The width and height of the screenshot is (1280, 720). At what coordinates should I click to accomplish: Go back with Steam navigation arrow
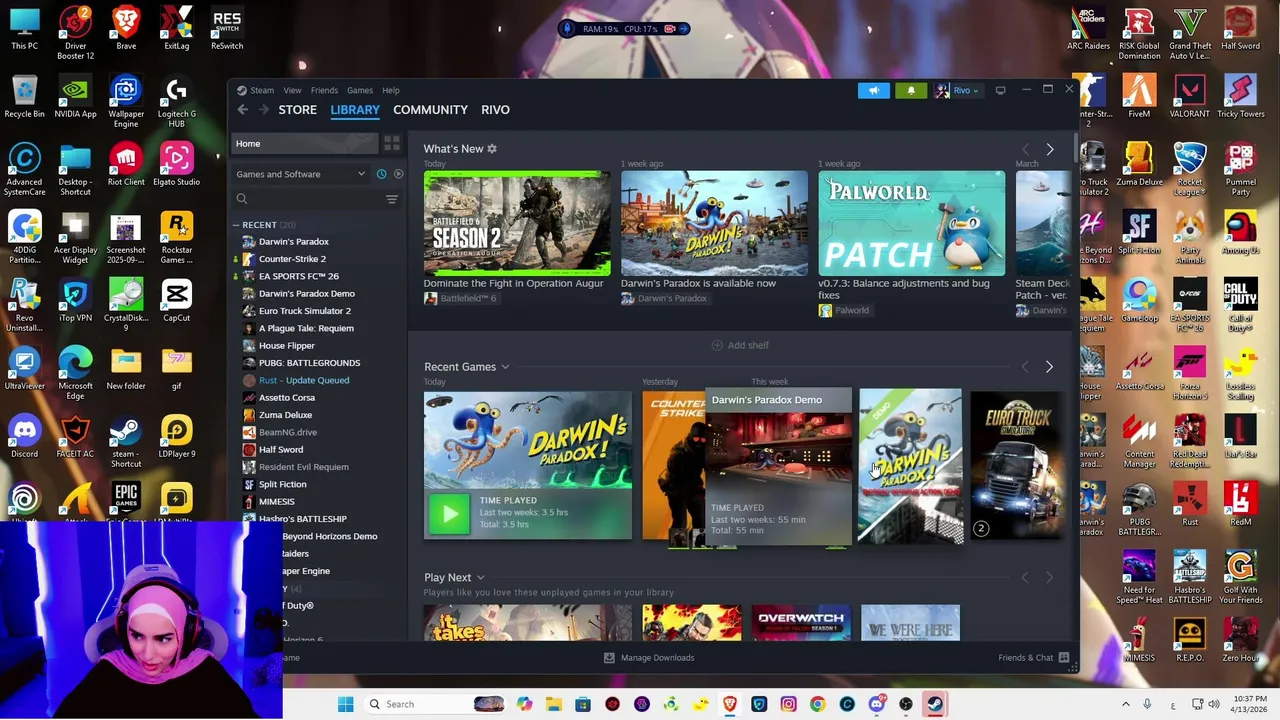[243, 110]
